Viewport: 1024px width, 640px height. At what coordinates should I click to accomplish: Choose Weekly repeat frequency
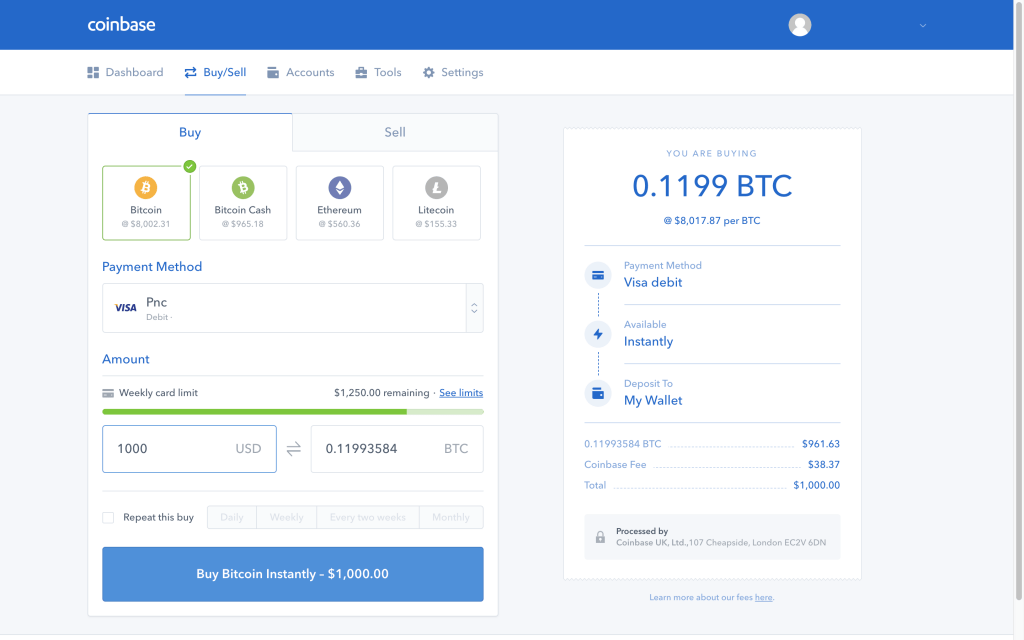point(287,517)
